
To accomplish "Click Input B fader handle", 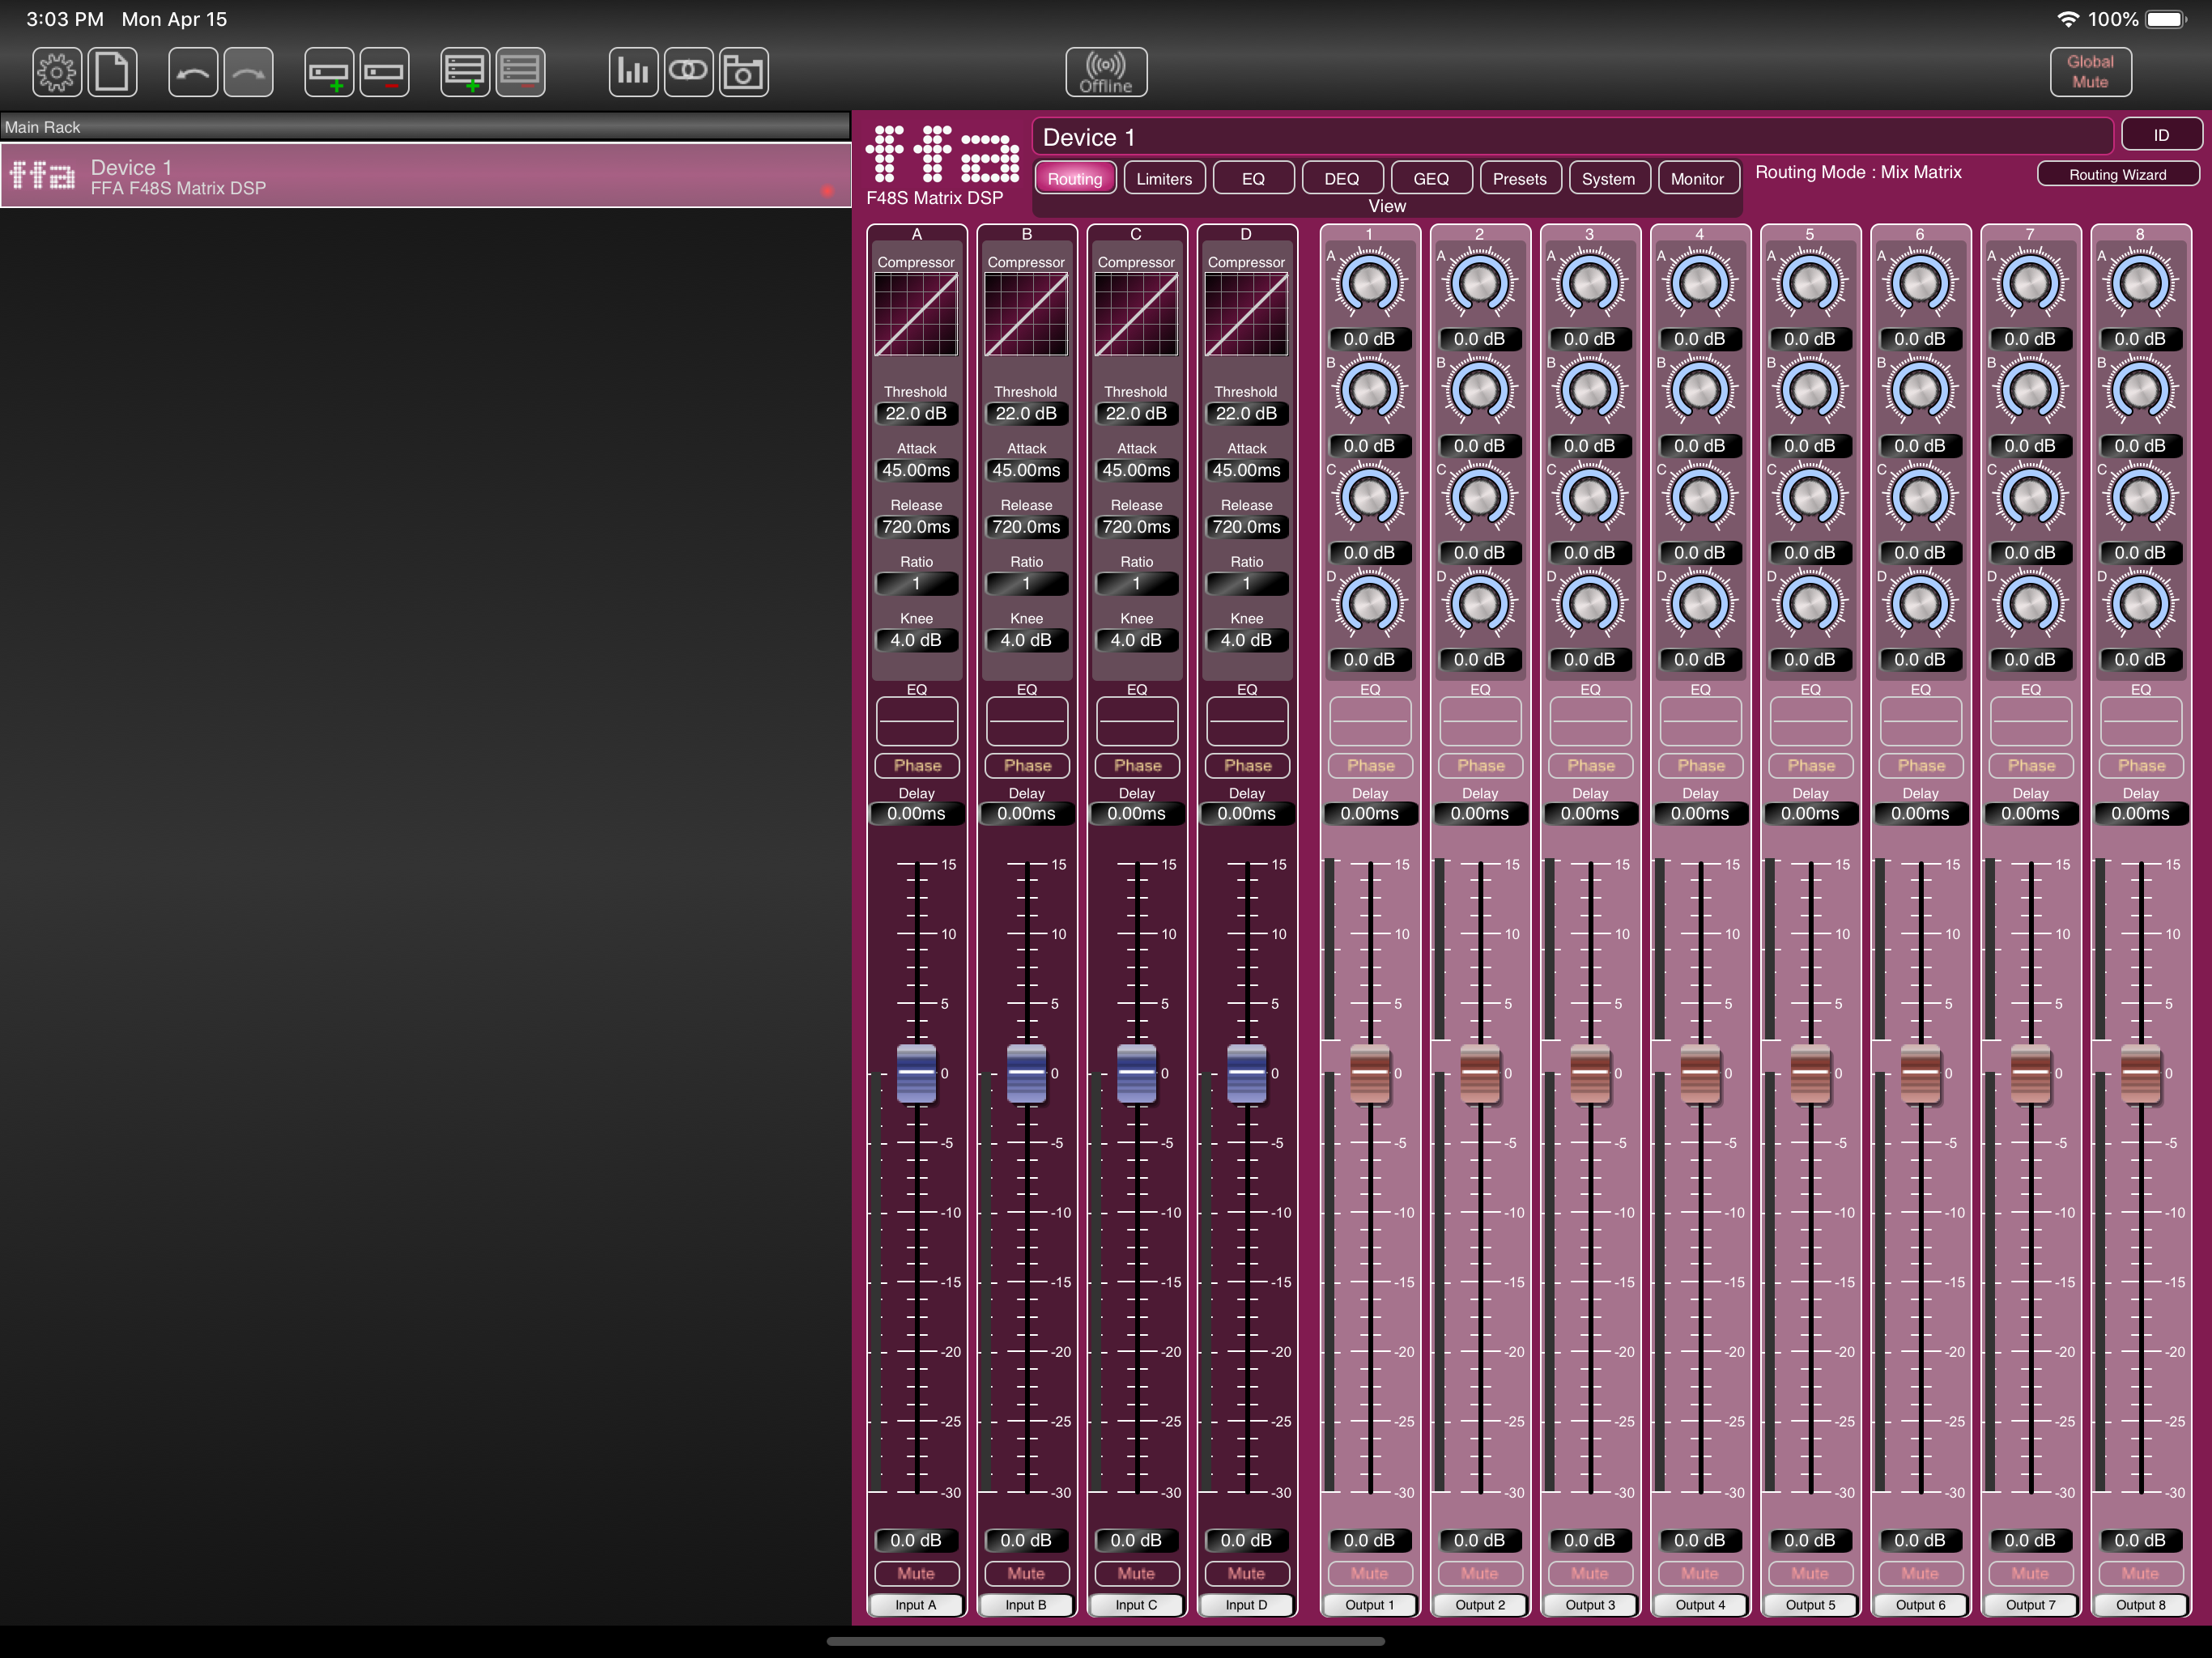I will pos(1026,1072).
